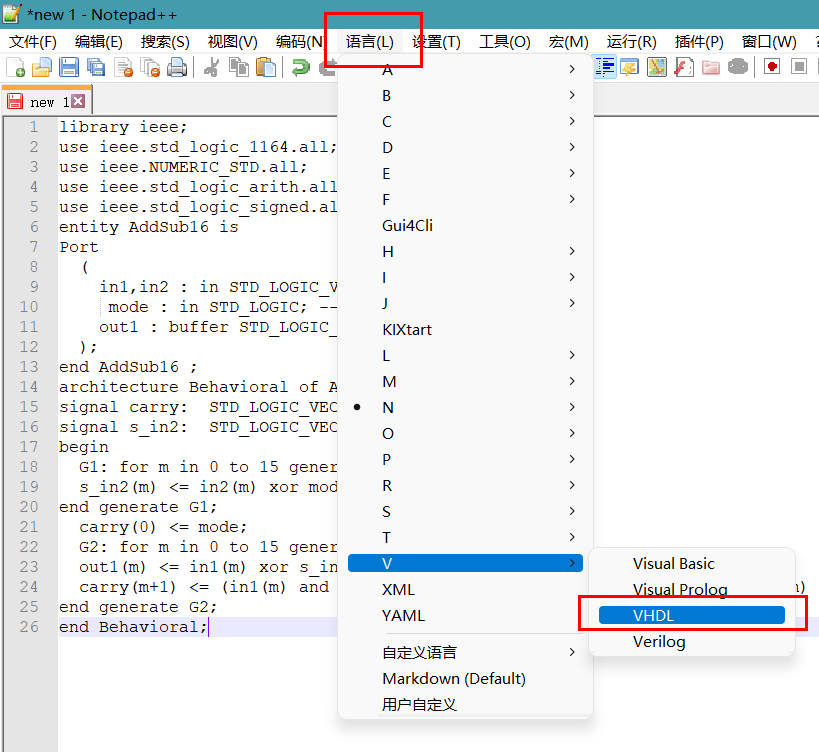Select XML from the language menu
Screen dimensions: 819x752
pyautogui.click(x=465, y=590)
